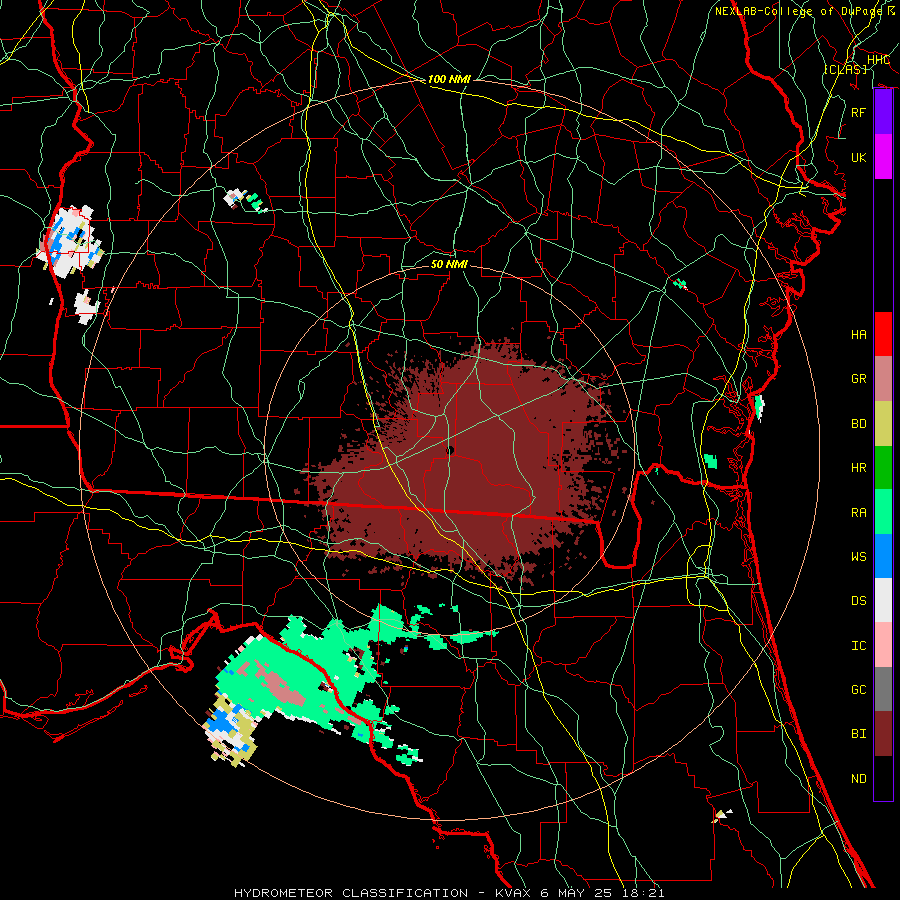Click the 50 NMI range ring label

point(449,264)
